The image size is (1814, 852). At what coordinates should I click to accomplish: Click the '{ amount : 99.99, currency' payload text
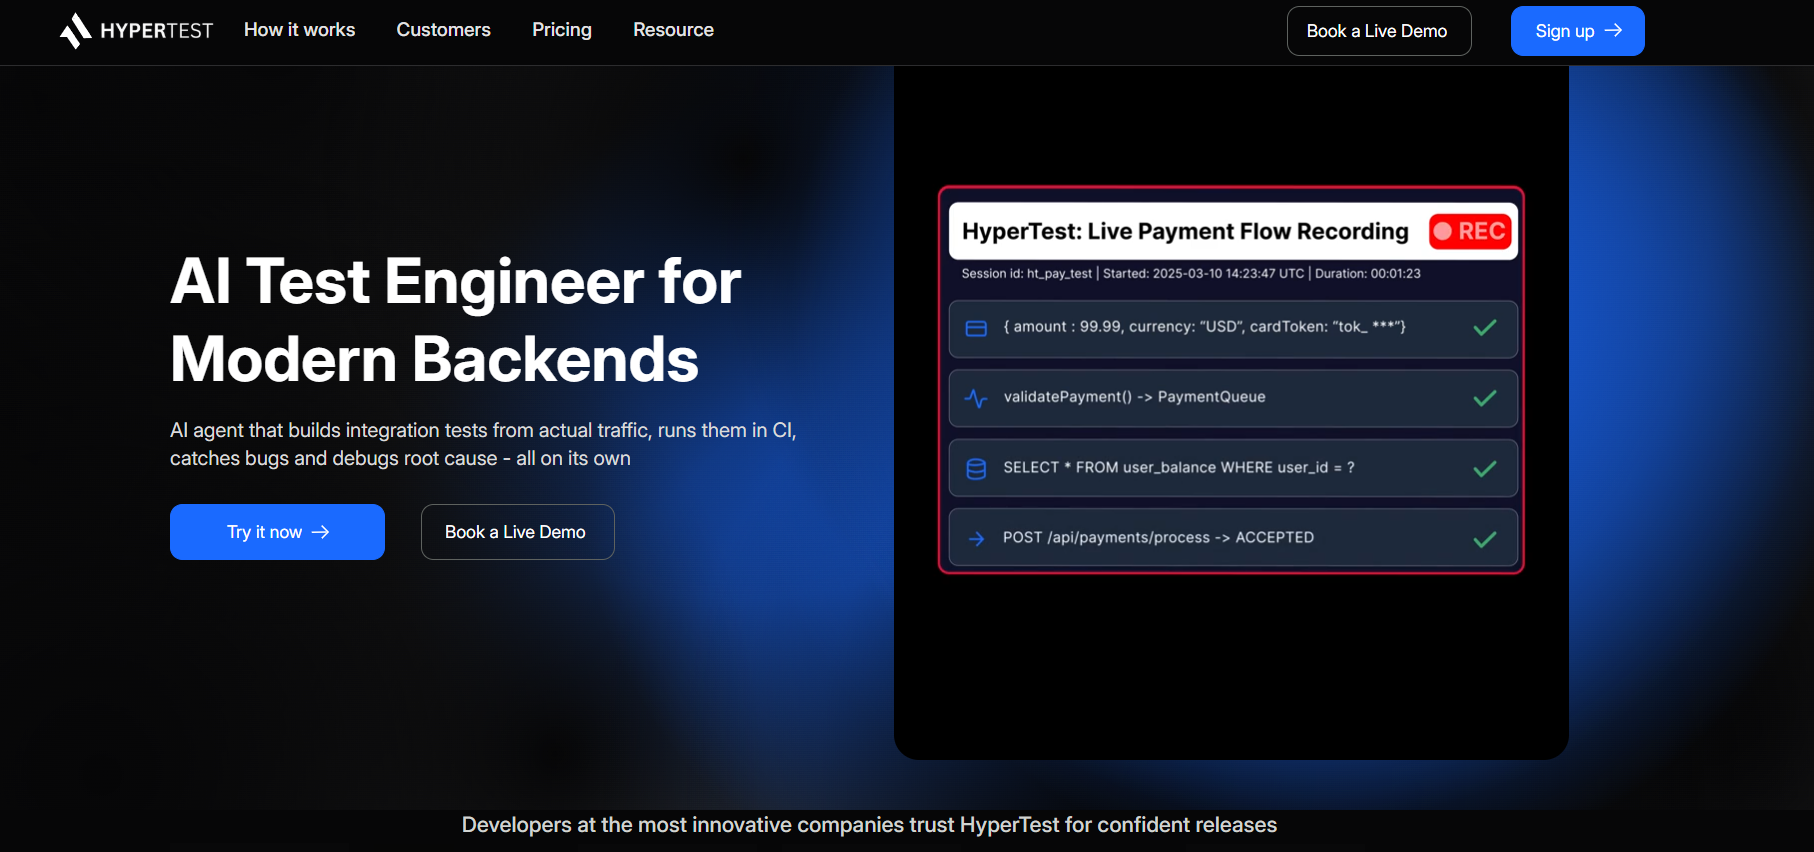click(1204, 327)
